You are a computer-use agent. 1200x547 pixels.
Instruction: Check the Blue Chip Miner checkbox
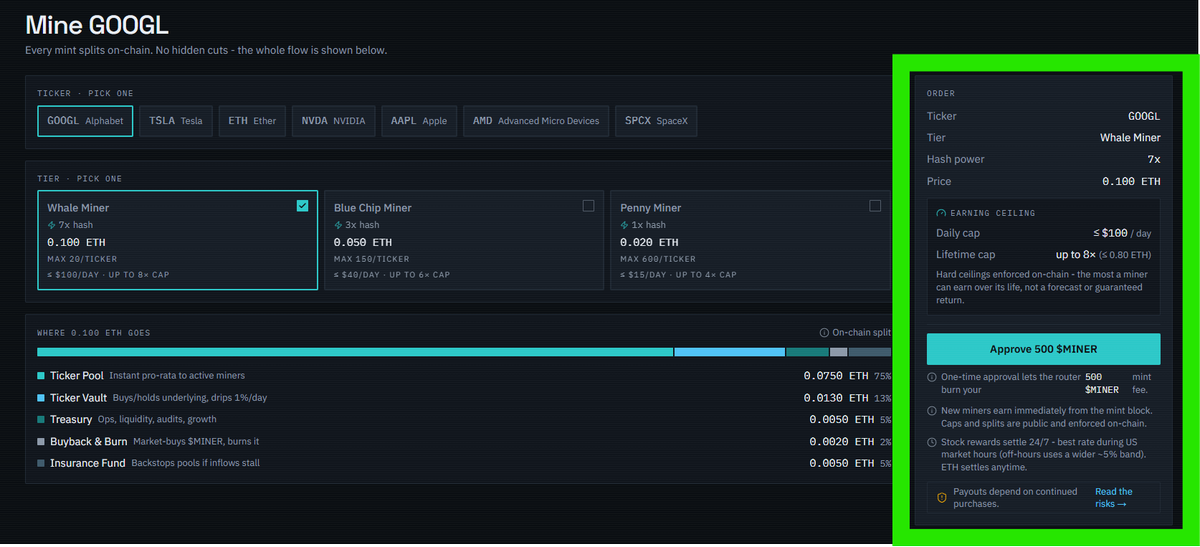[588, 206]
